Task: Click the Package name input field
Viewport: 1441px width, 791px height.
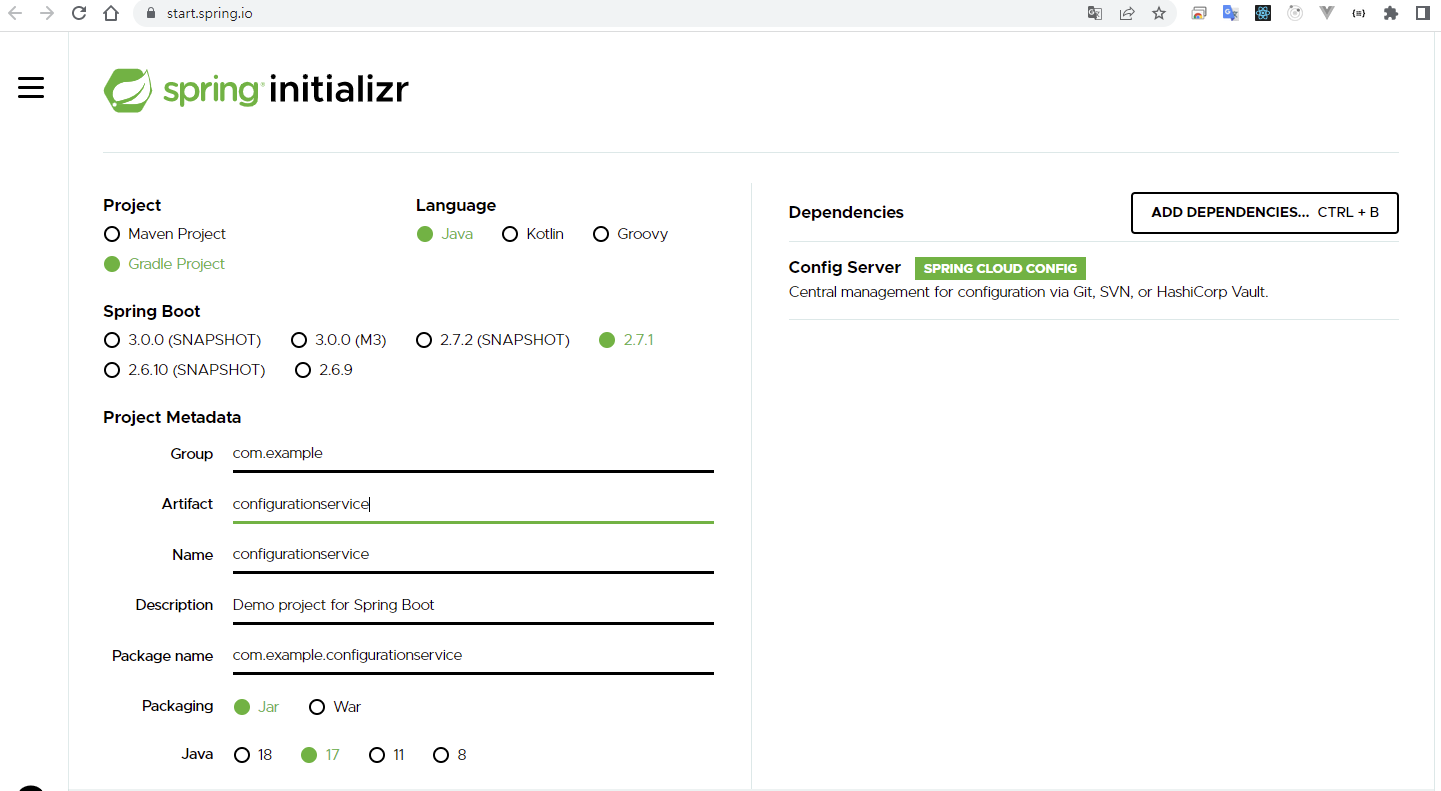Action: click(473, 655)
